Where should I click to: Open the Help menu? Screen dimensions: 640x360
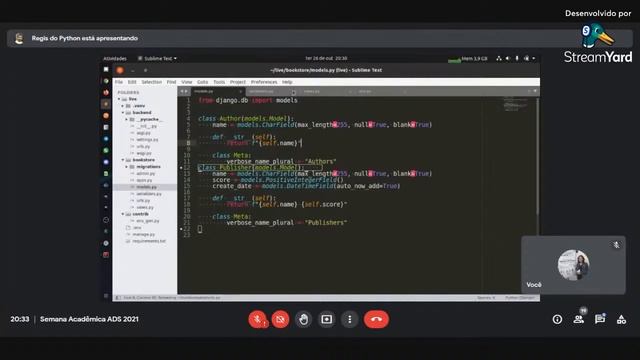[x=287, y=82]
